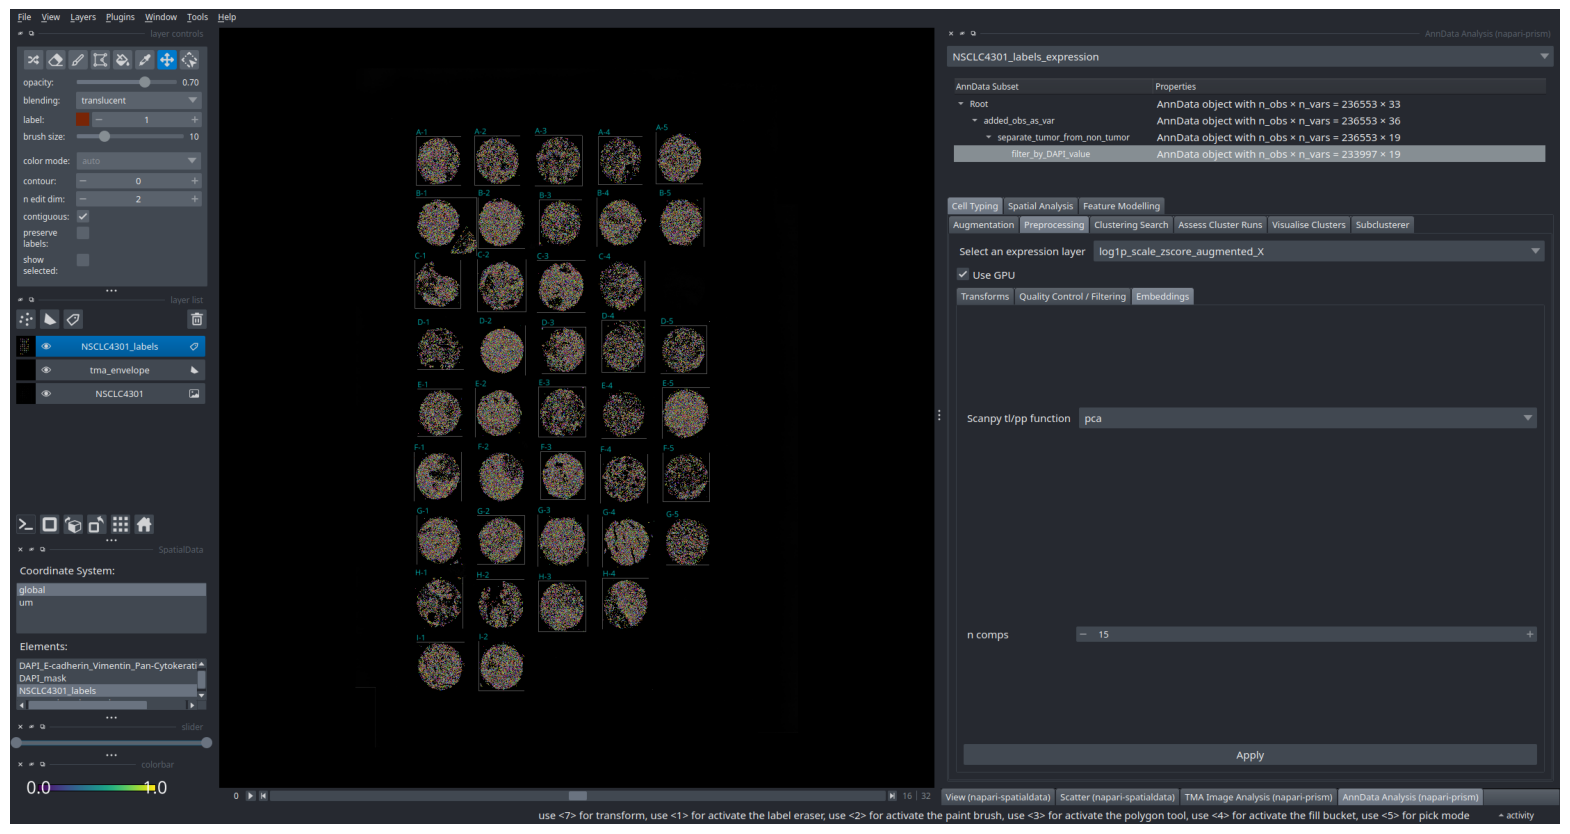Open the Plugins menu
Image resolution: width=1570 pixels, height=834 pixels.
(x=120, y=17)
